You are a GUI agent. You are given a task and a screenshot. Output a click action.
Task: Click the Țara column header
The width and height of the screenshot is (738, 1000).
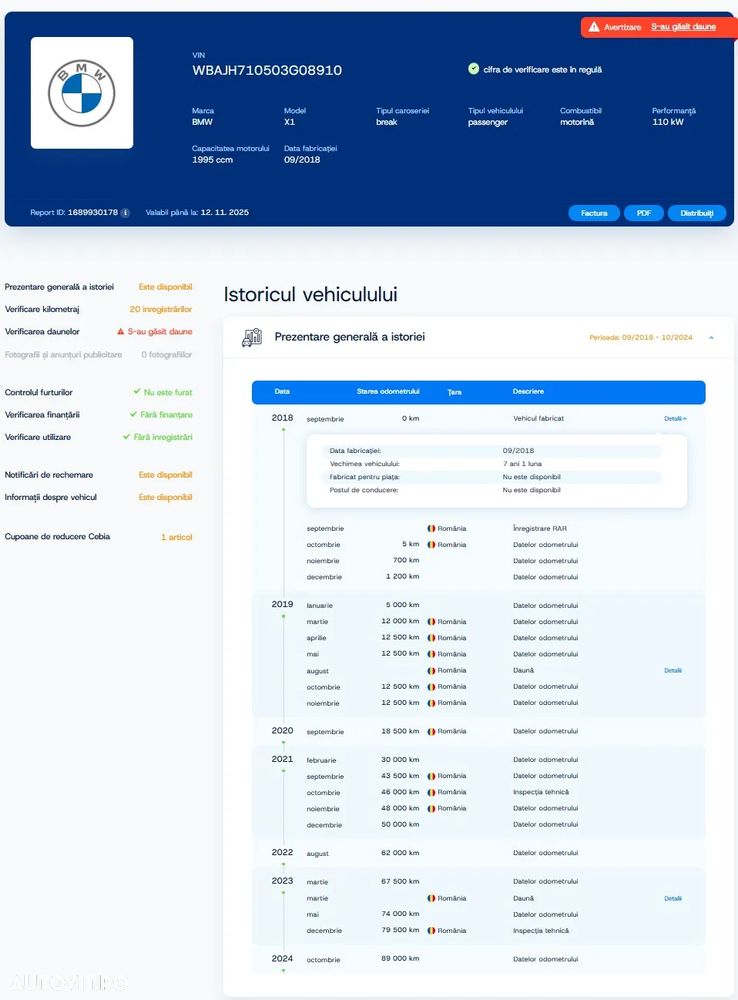454,392
